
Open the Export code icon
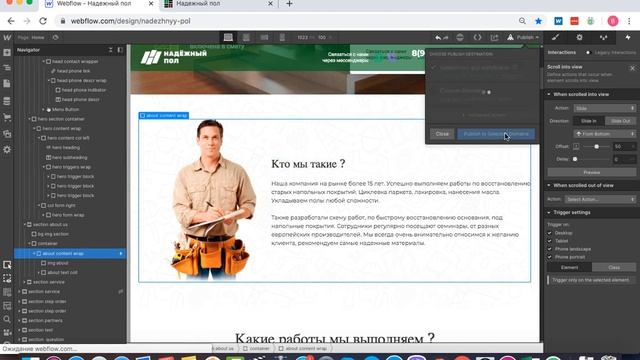(477, 38)
